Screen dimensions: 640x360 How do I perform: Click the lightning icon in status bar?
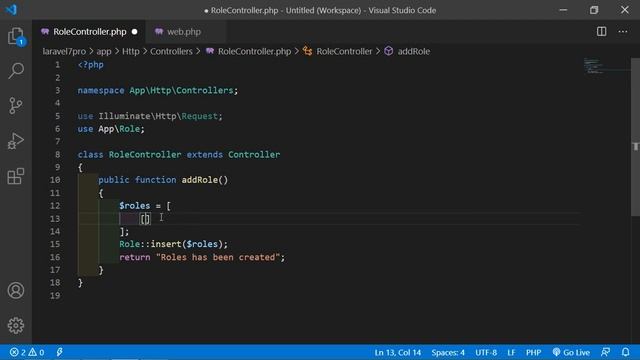click(60, 352)
